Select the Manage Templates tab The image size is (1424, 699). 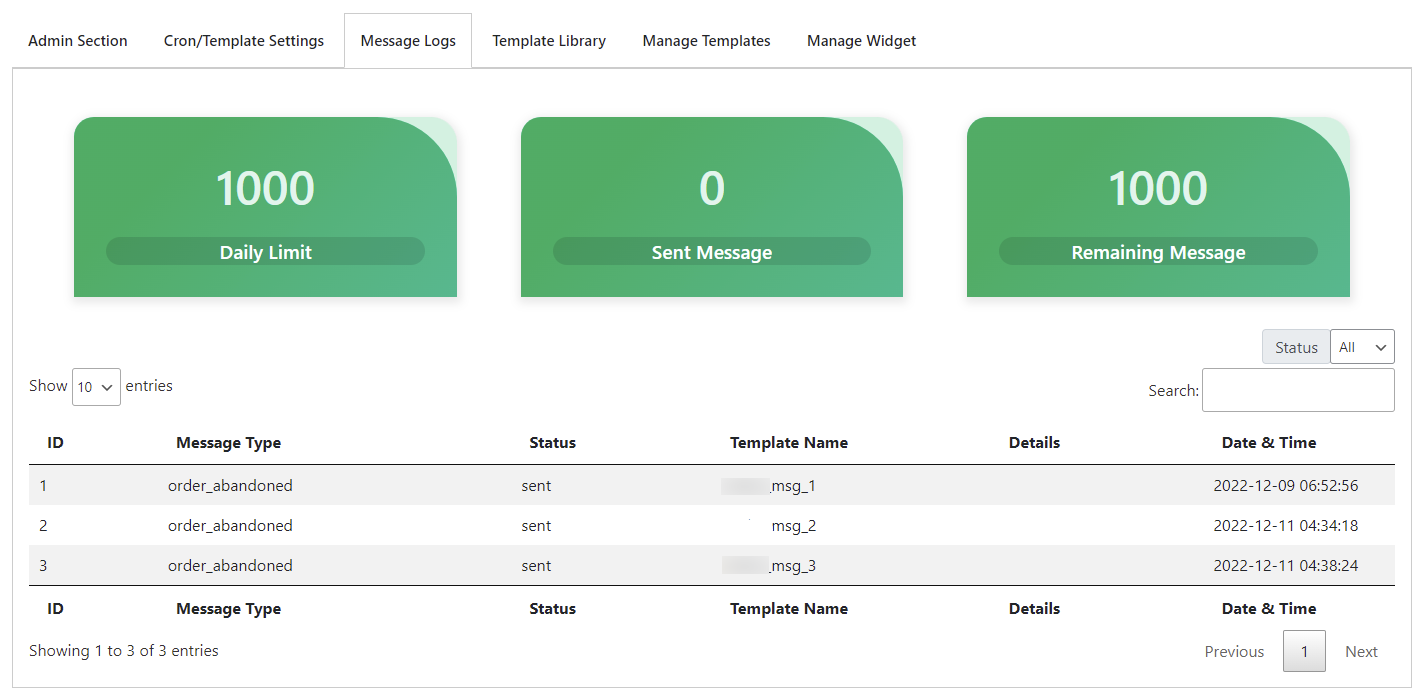(x=706, y=40)
